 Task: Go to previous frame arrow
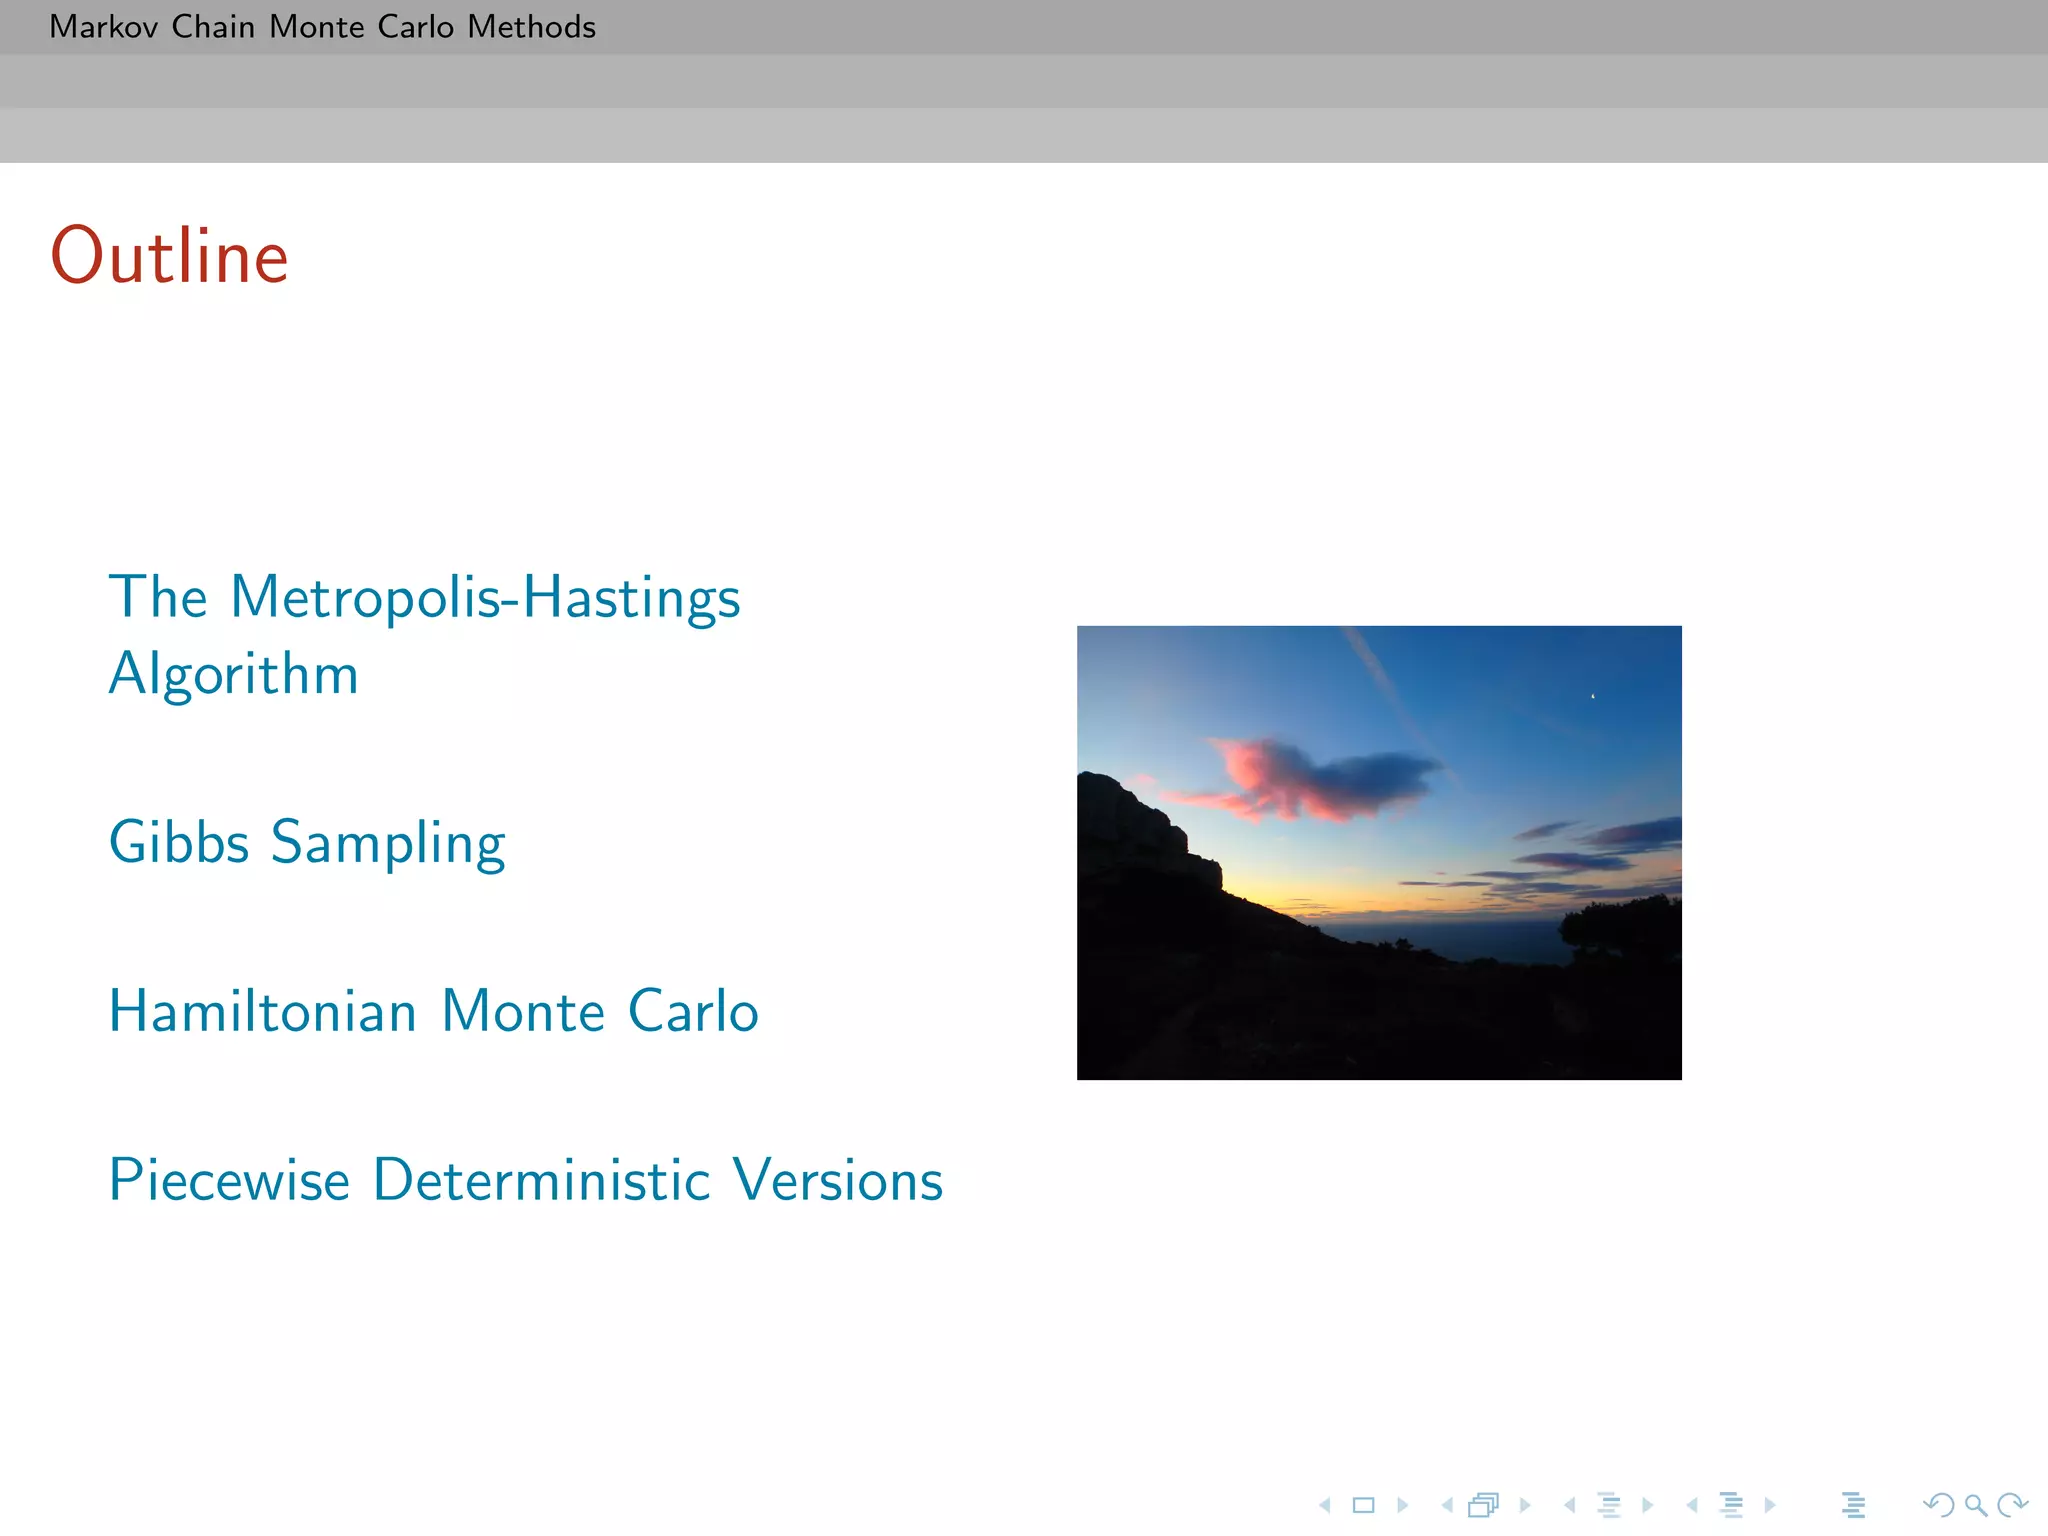[x=1447, y=1505]
